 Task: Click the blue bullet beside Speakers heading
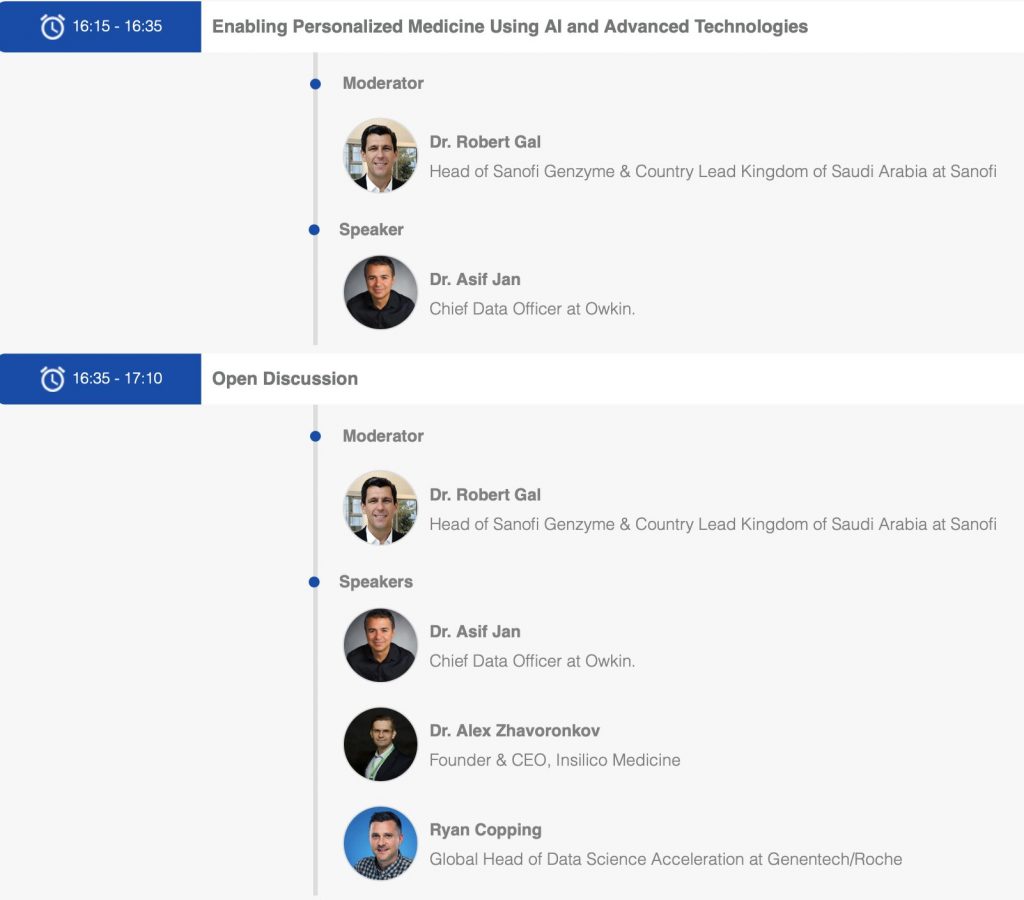tap(314, 582)
